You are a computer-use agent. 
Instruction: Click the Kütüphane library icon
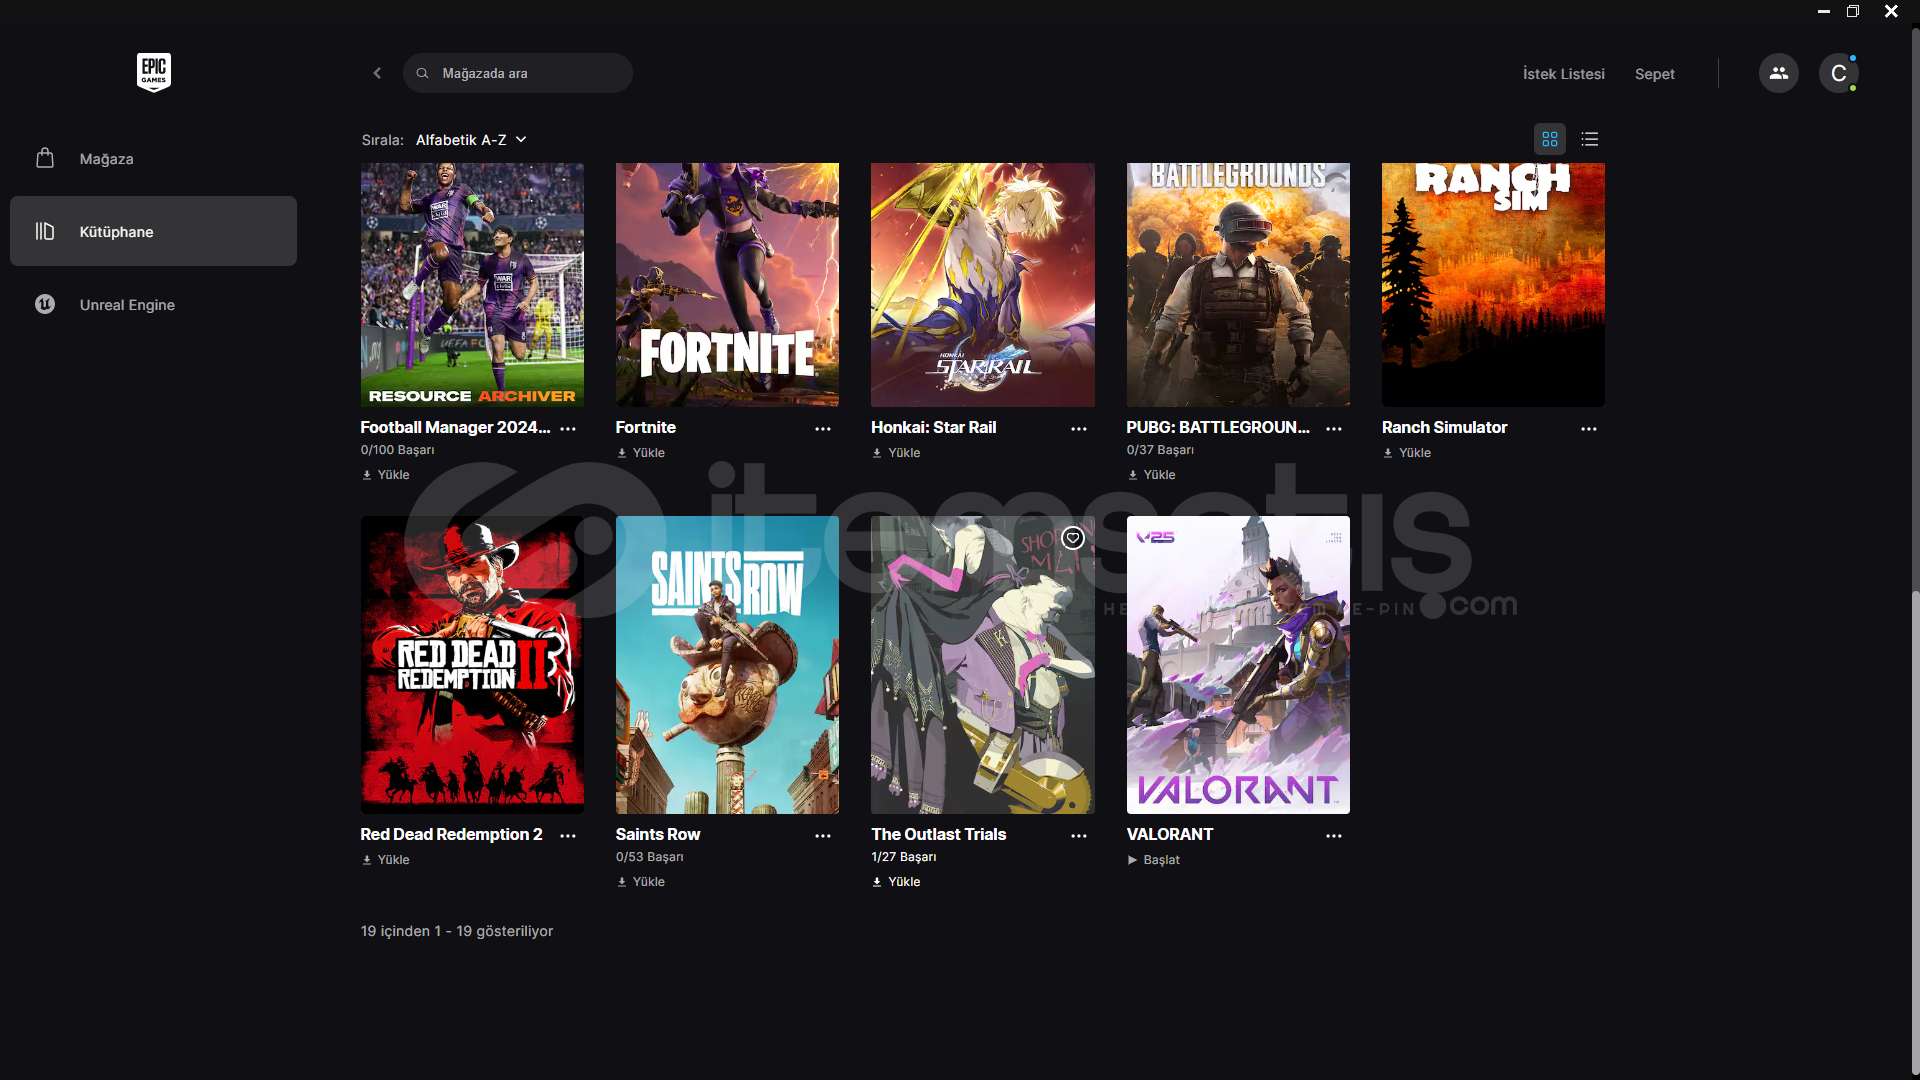pos(45,231)
